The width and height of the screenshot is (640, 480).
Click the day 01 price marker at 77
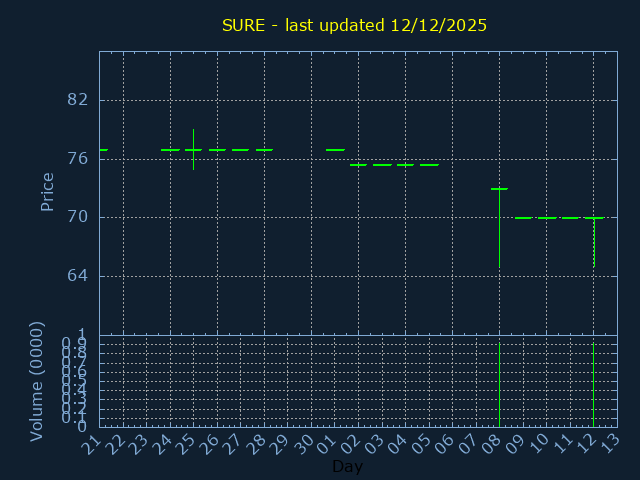point(335,150)
